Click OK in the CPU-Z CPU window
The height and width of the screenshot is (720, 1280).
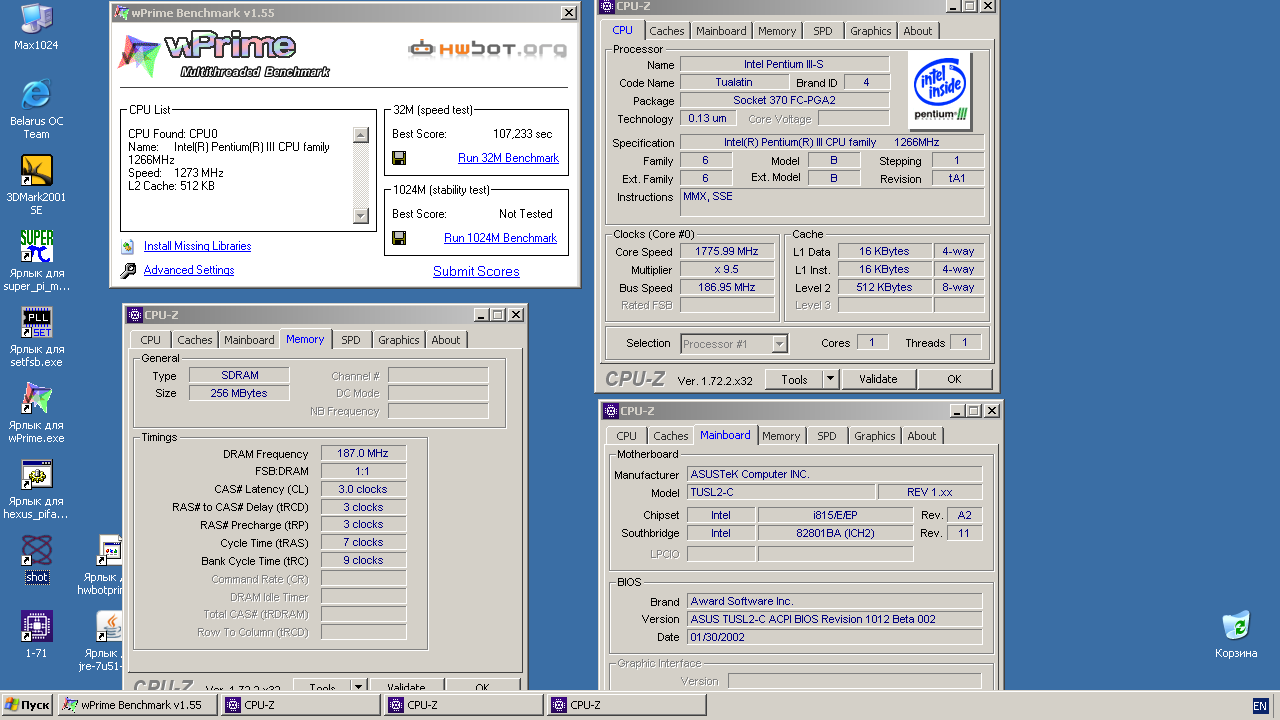tap(954, 379)
